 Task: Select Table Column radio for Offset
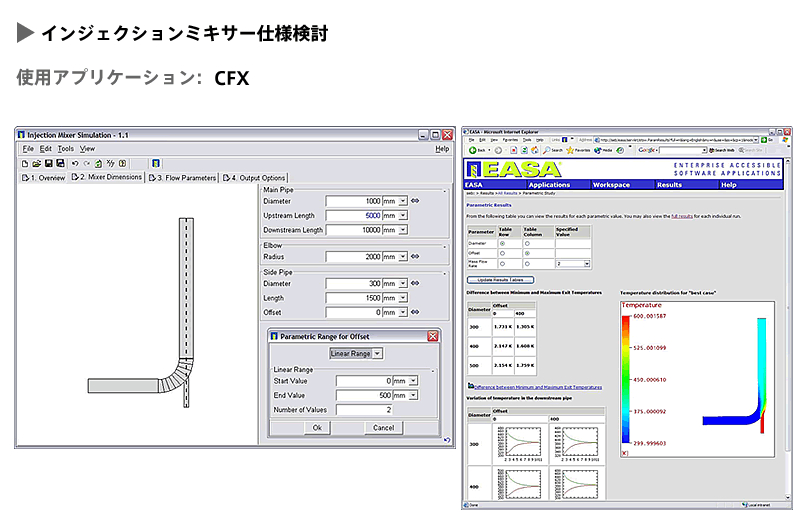pyautogui.click(x=527, y=254)
